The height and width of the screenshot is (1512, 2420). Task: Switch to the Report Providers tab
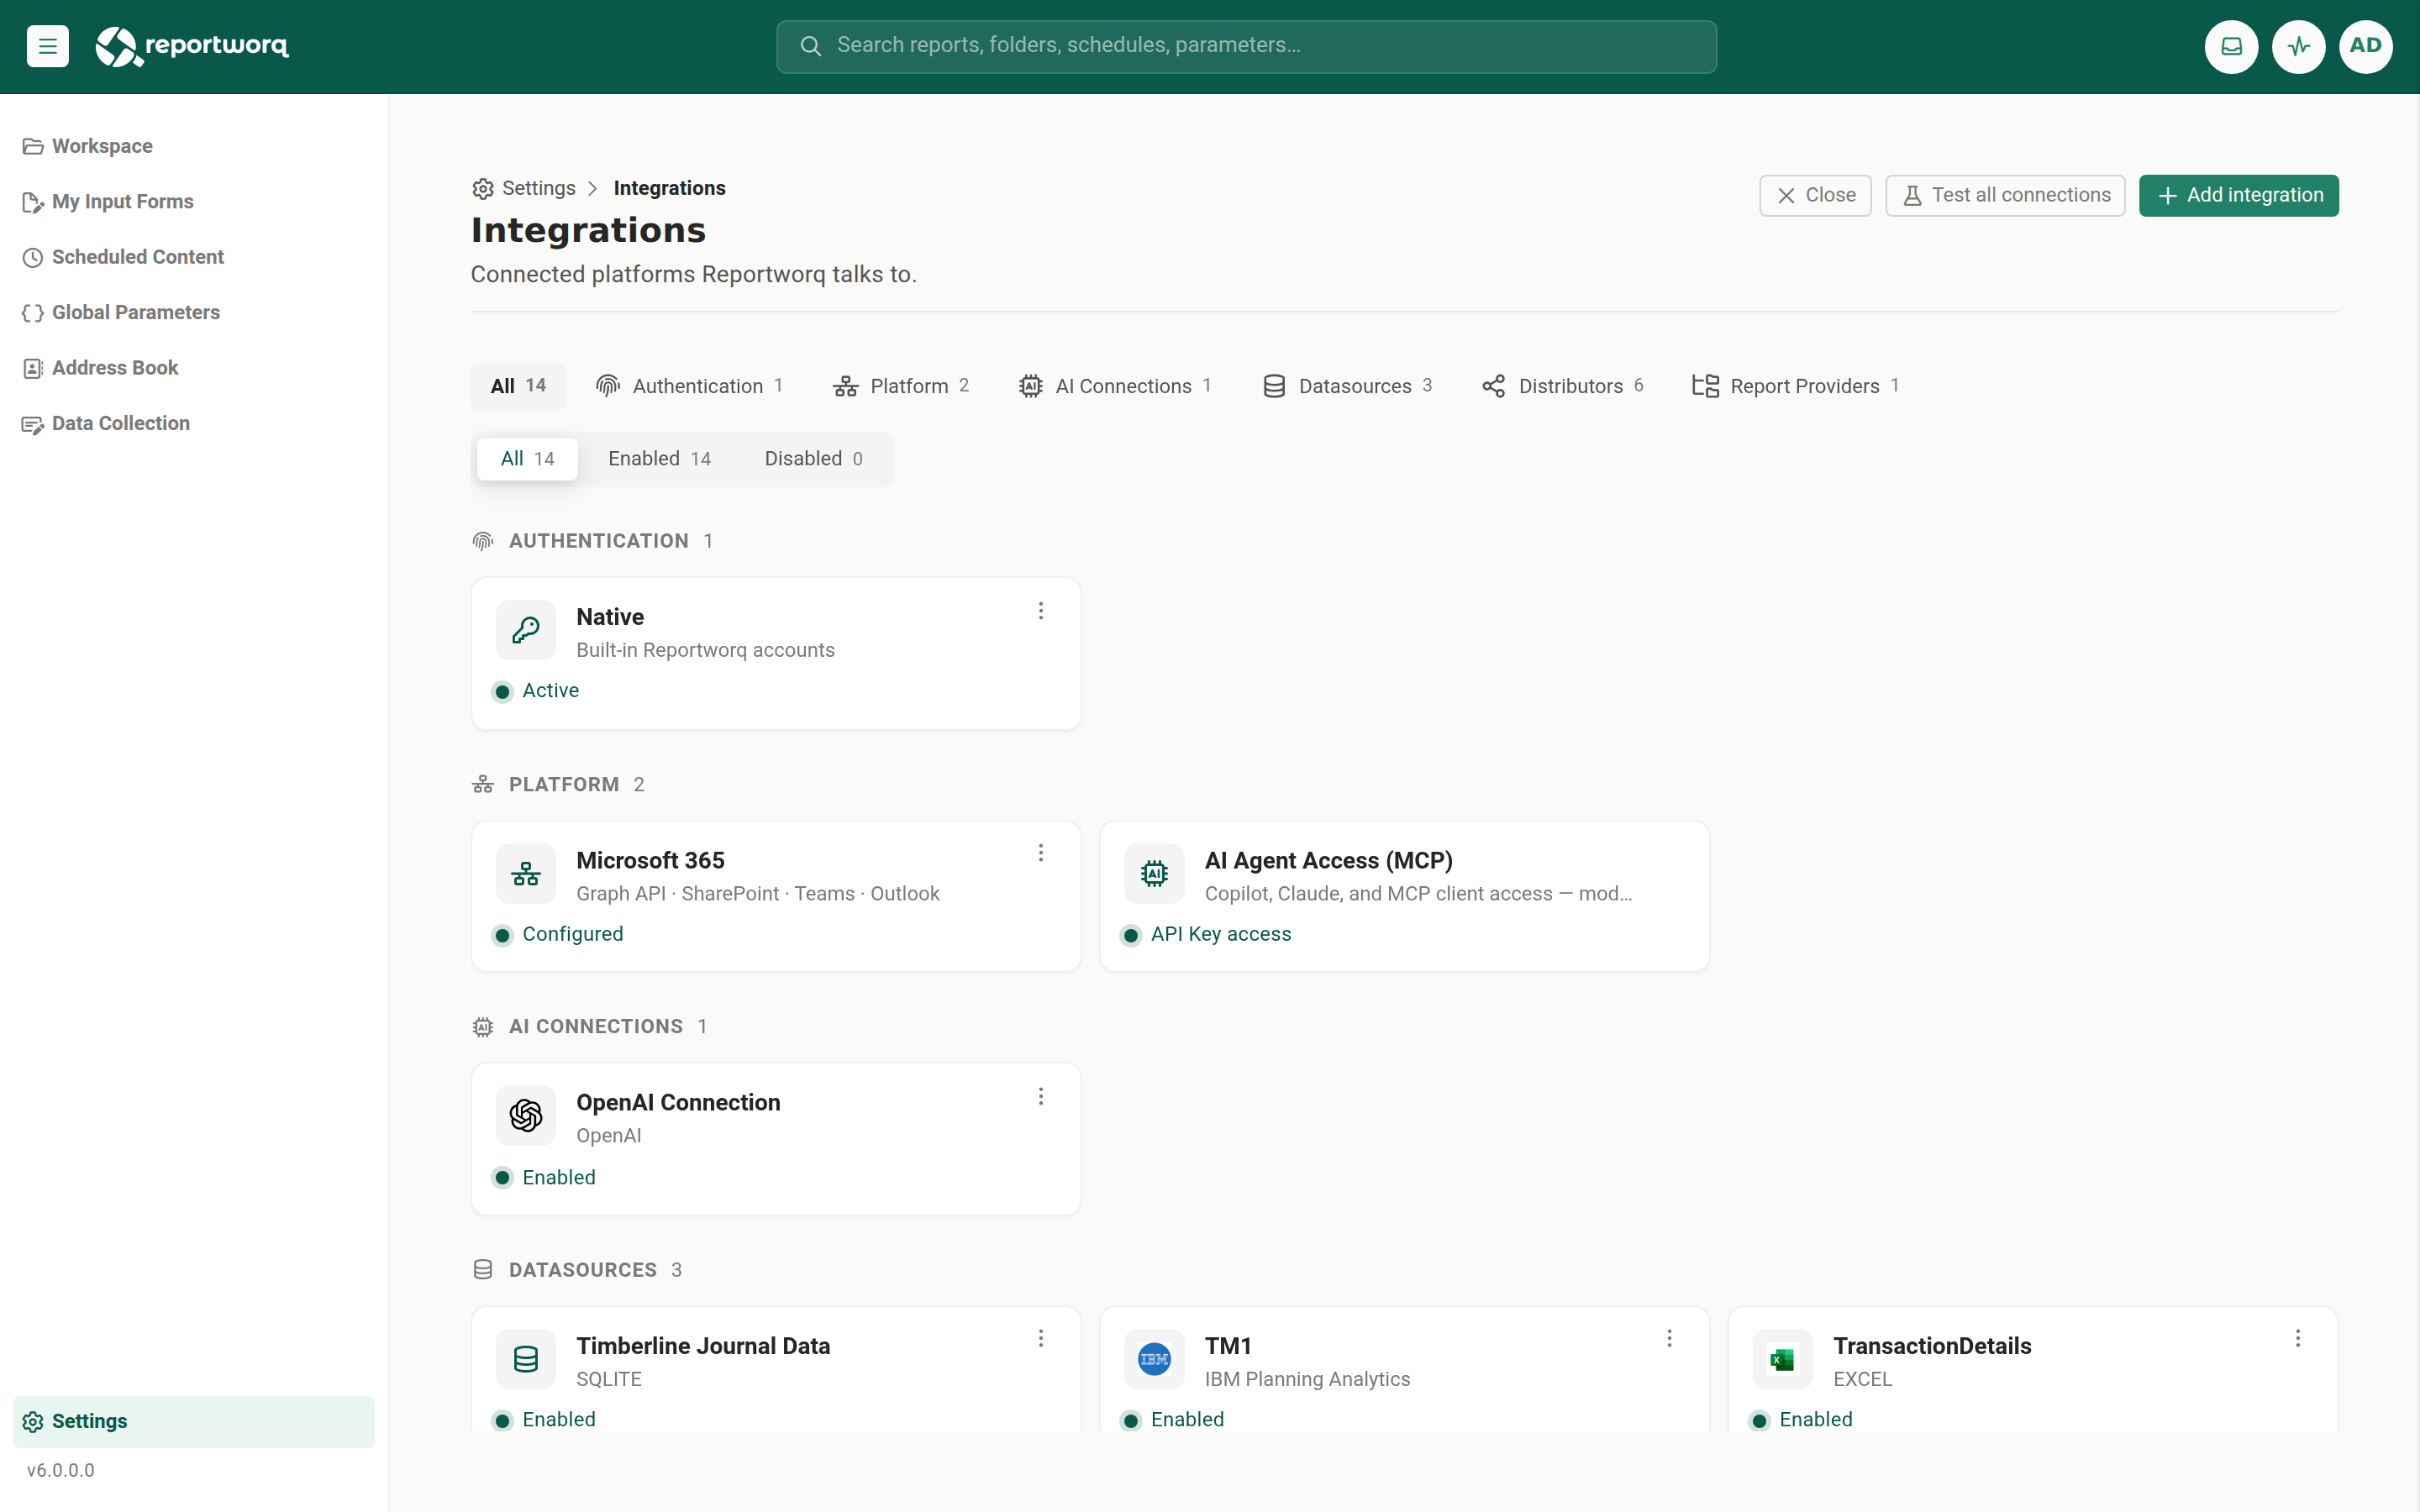point(1796,386)
